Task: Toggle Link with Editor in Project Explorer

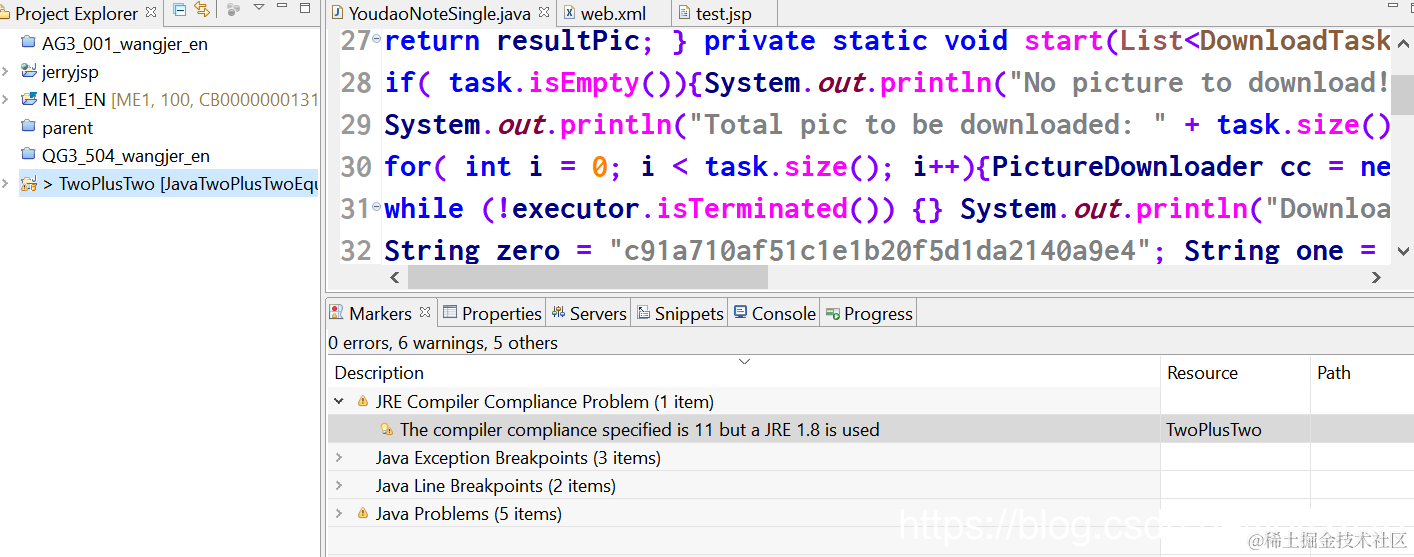Action: (x=203, y=10)
